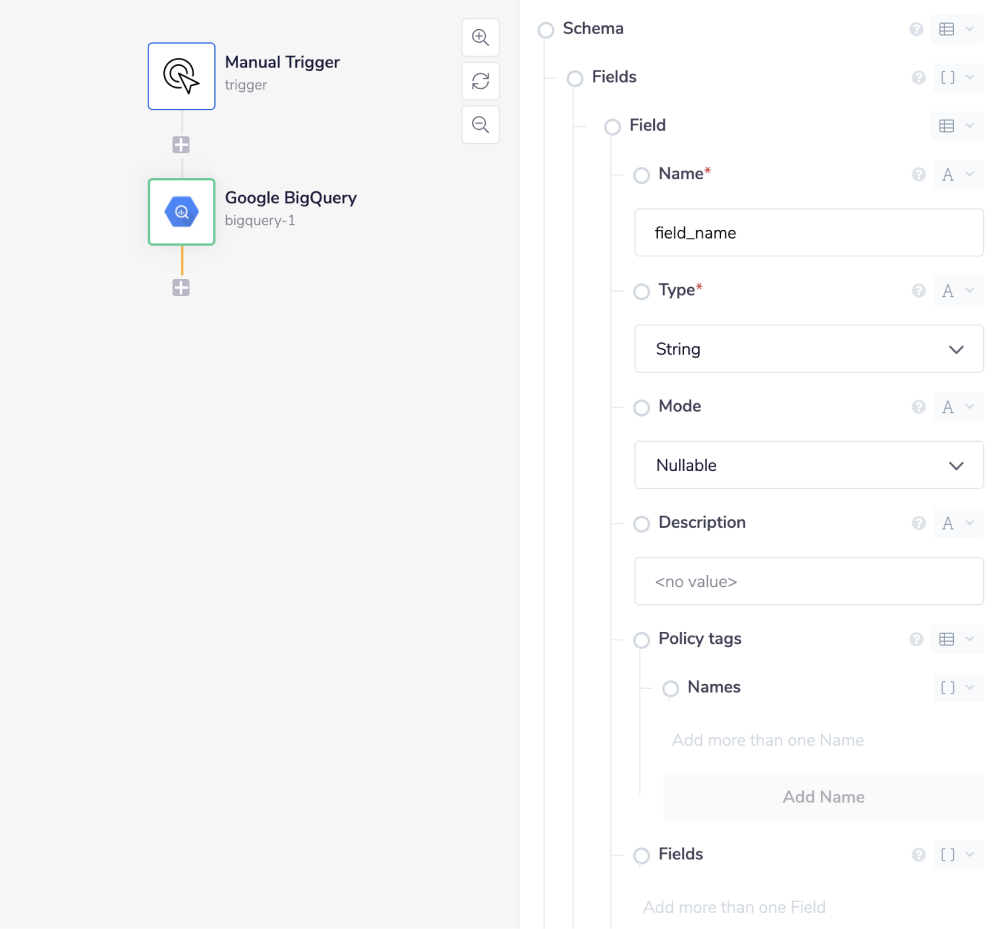The width and height of the screenshot is (1000, 929).
Task: Open the help icon beside Name field
Action: 918,174
